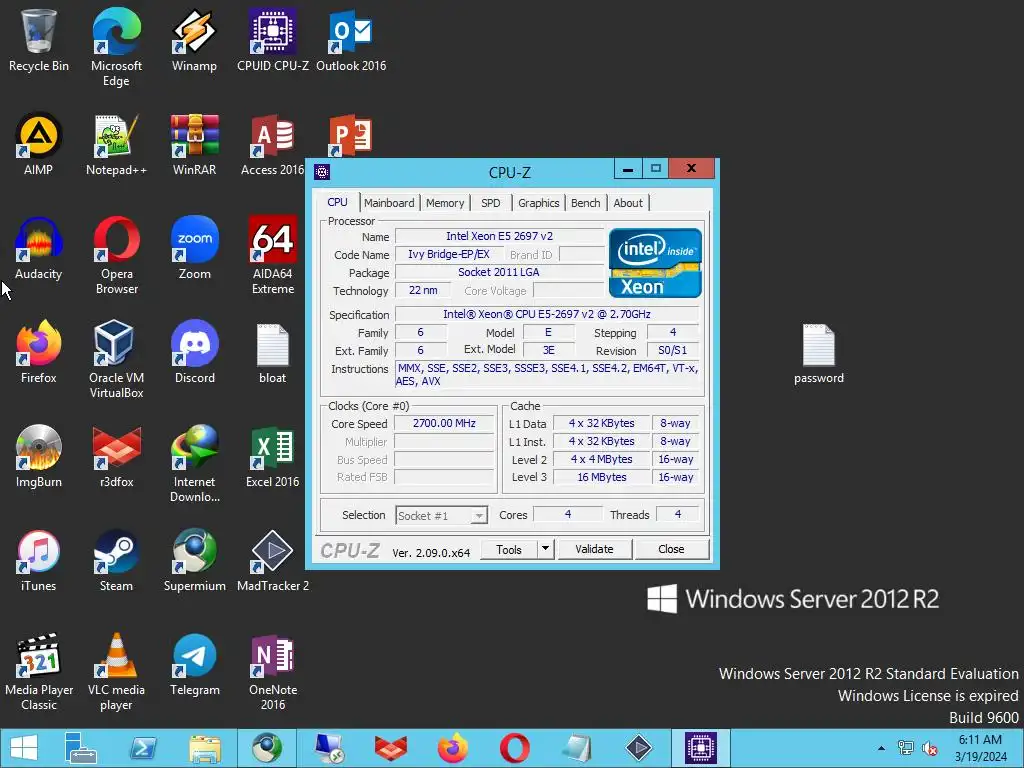Select the Opera Browser desktop icon
Screen dimensions: 1024x768
(x=116, y=255)
